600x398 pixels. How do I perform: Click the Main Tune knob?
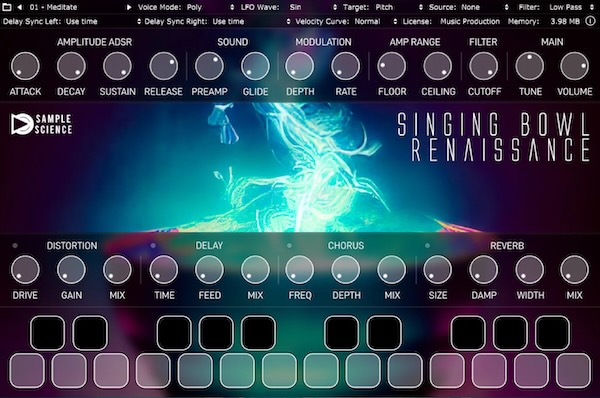530,66
